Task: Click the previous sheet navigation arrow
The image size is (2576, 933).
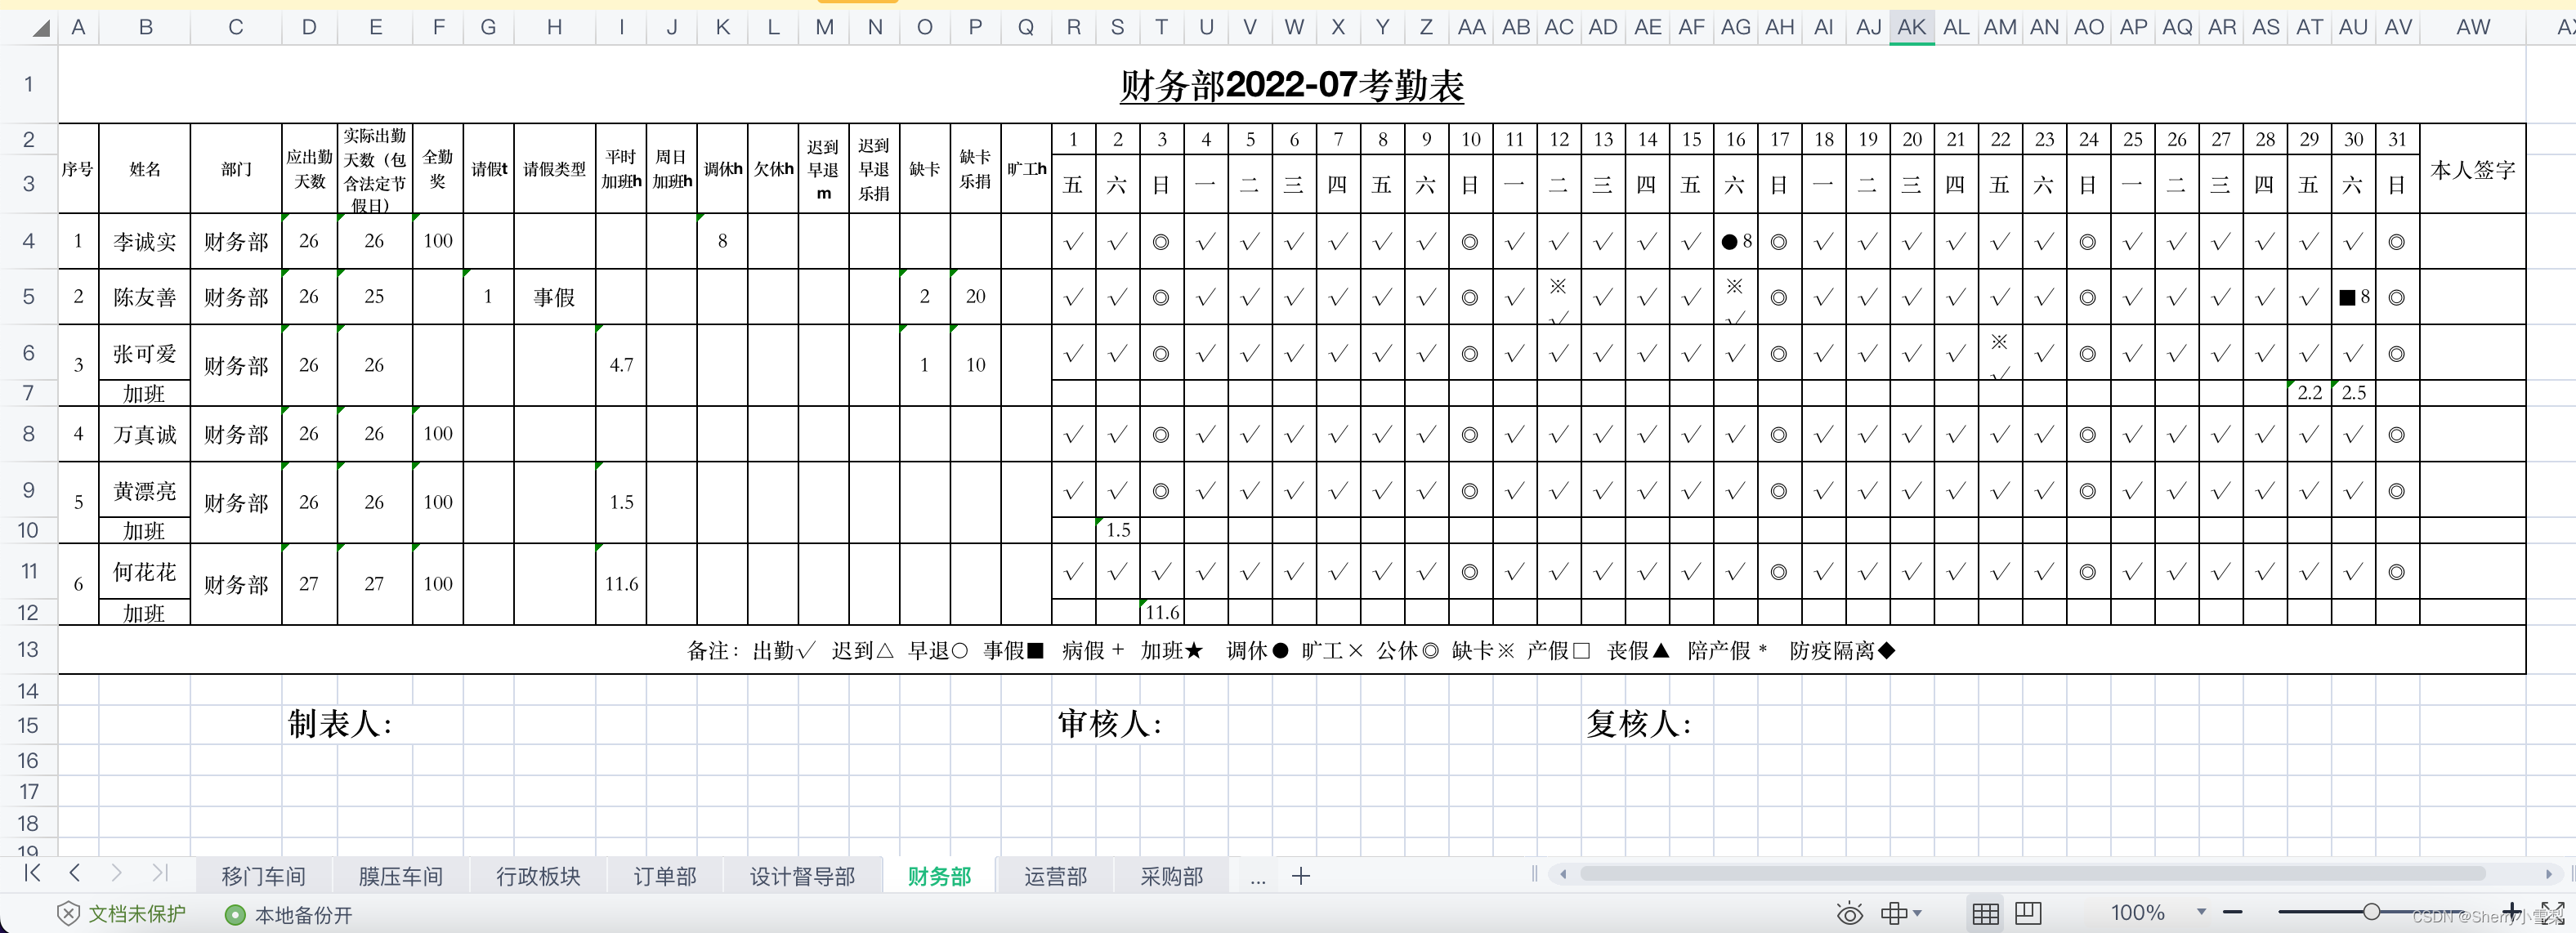Action: 75,874
